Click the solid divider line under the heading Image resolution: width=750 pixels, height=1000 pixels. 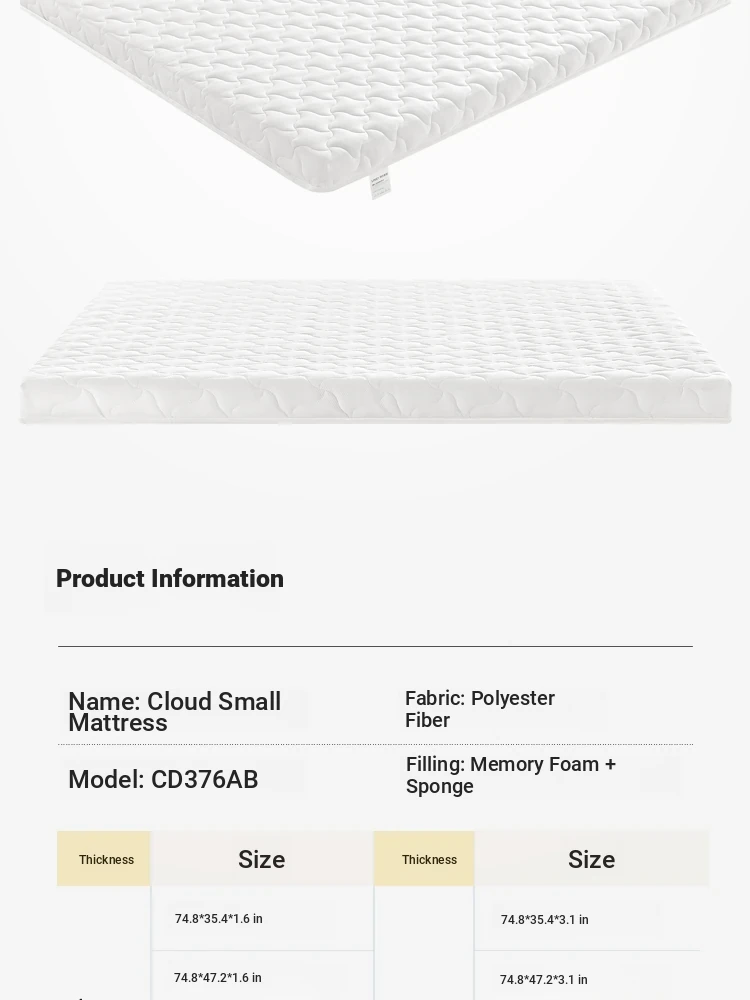375,646
